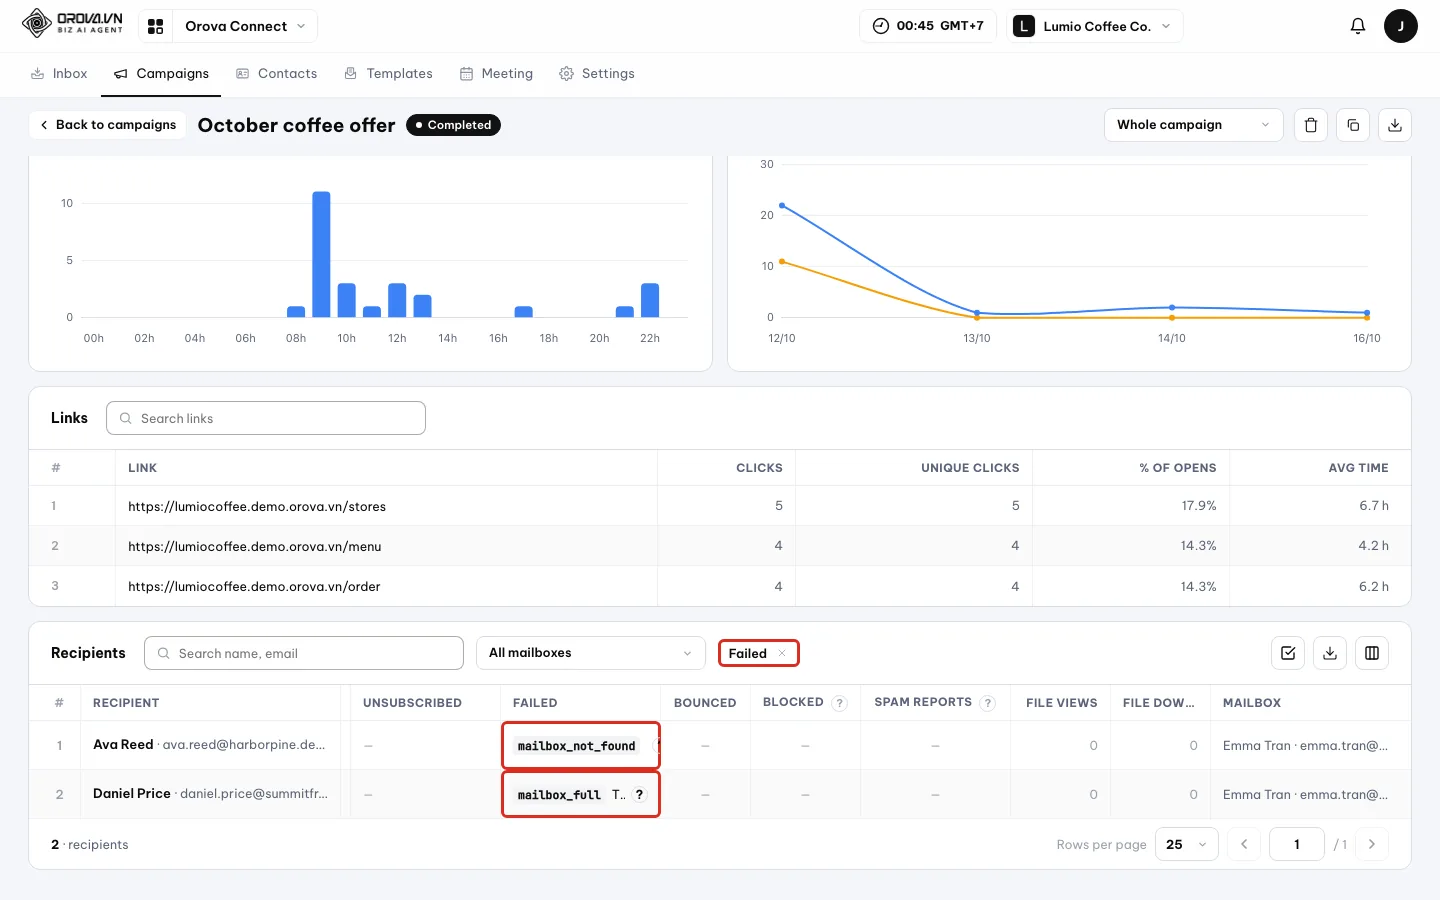Duplicate the campaign using the copy icon
Image resolution: width=1440 pixels, height=900 pixels.
coord(1353,125)
